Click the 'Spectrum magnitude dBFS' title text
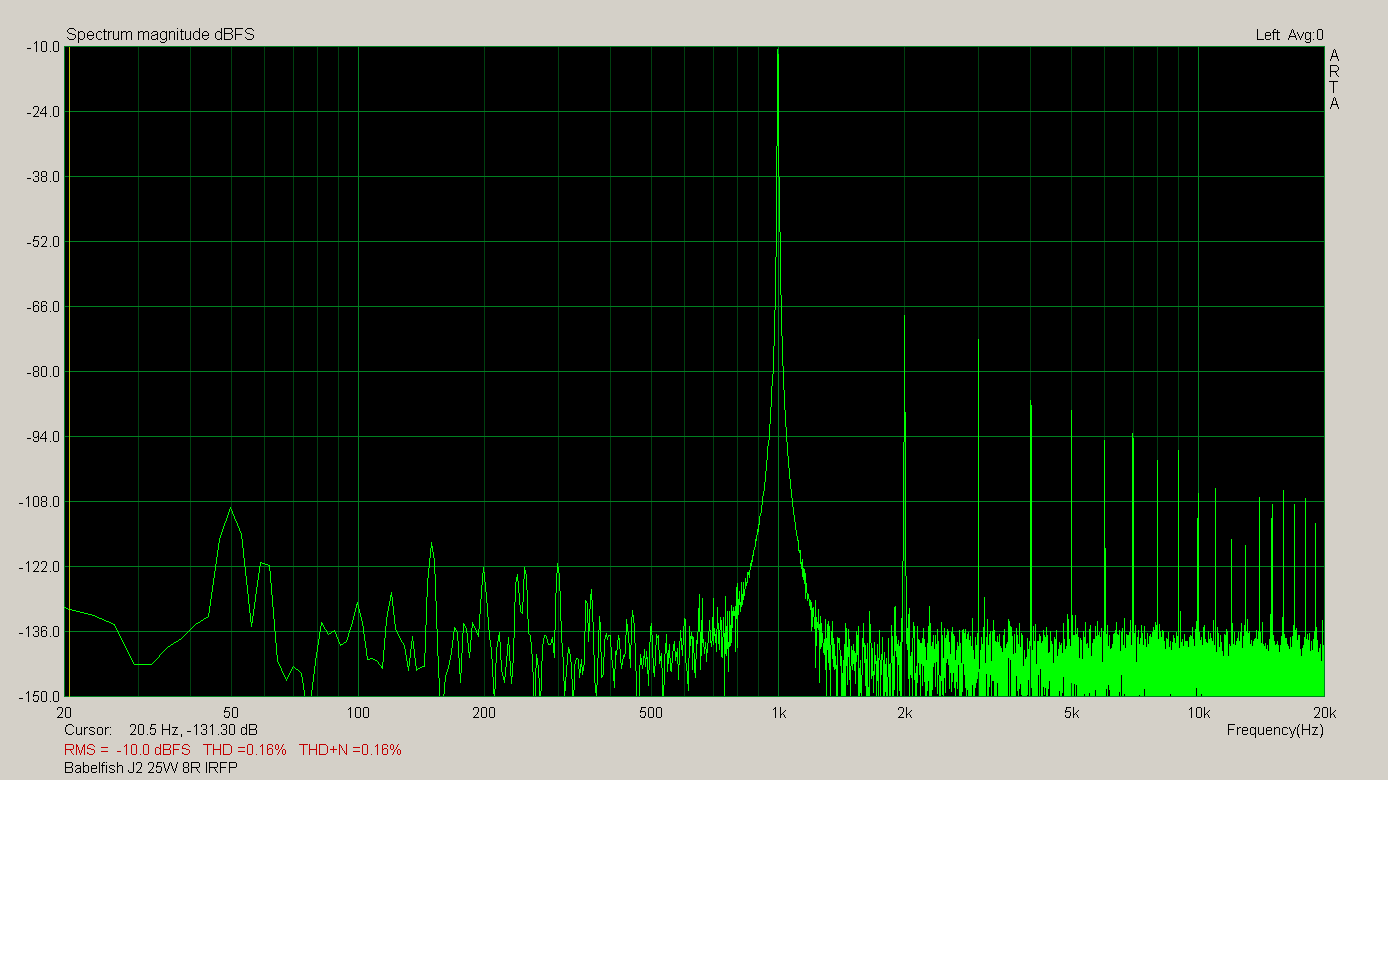Image resolution: width=1388 pixels, height=960 pixels. point(160,34)
